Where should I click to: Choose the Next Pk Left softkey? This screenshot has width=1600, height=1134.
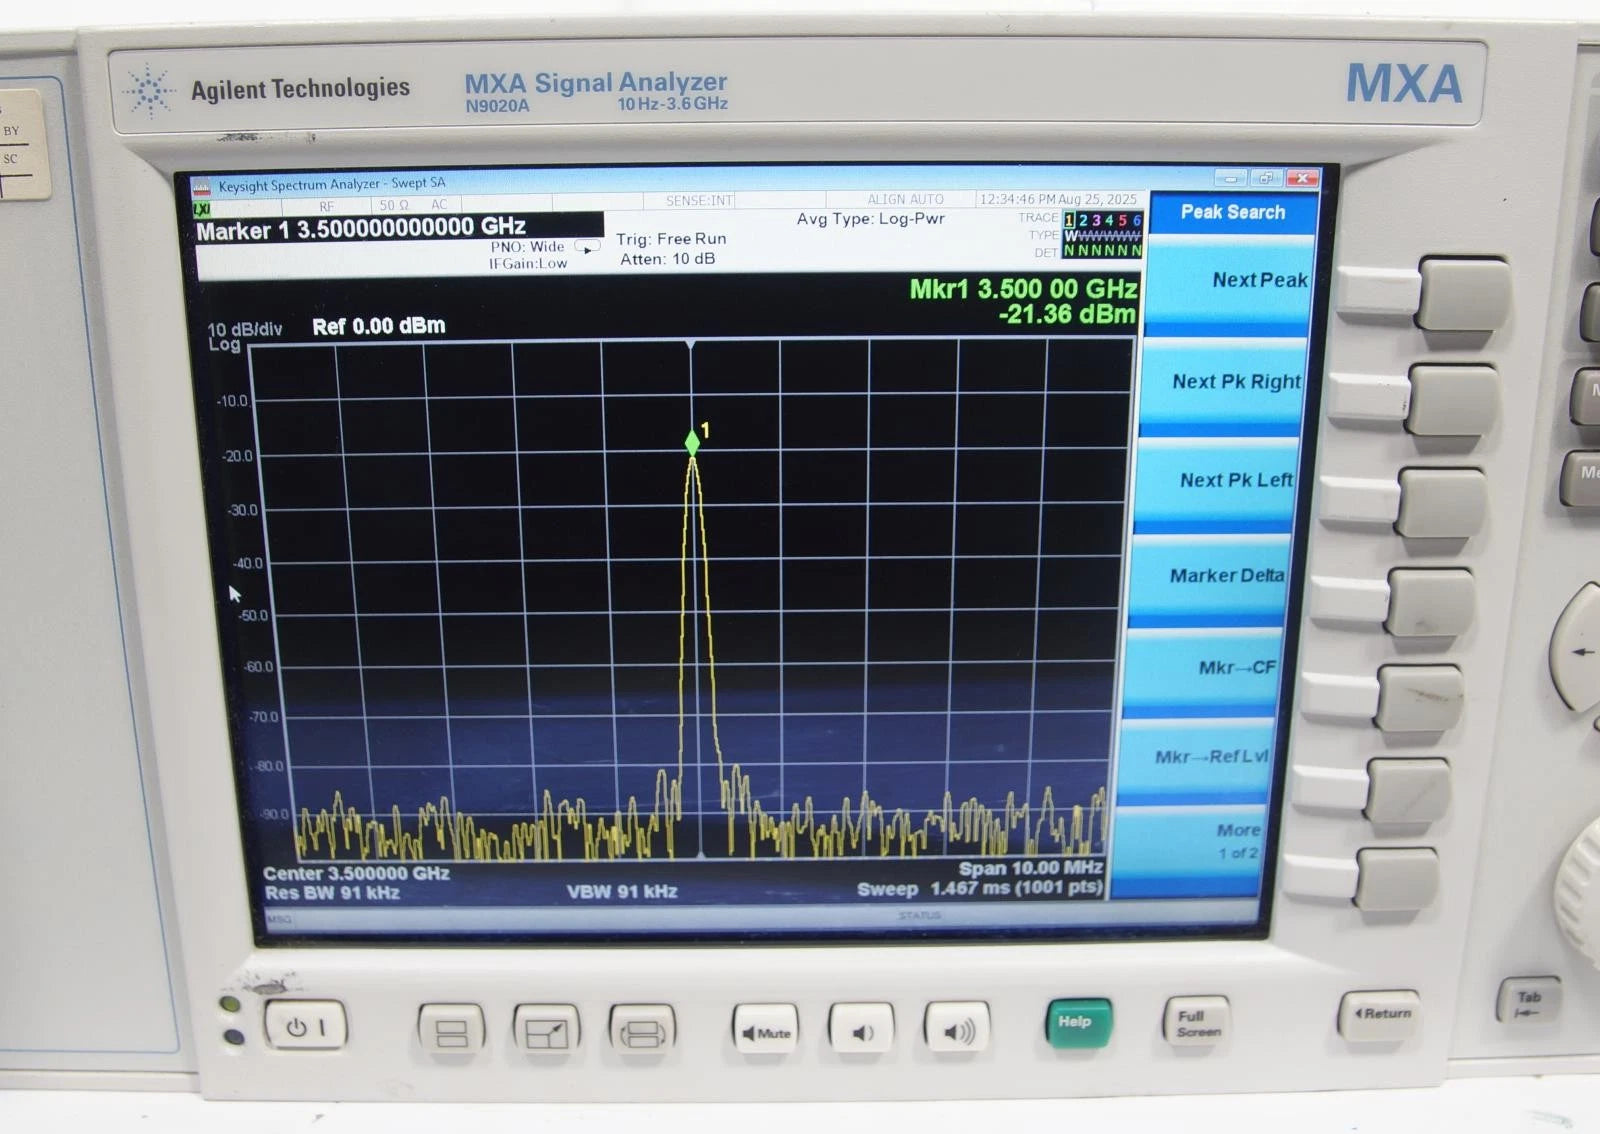[x=1216, y=484]
